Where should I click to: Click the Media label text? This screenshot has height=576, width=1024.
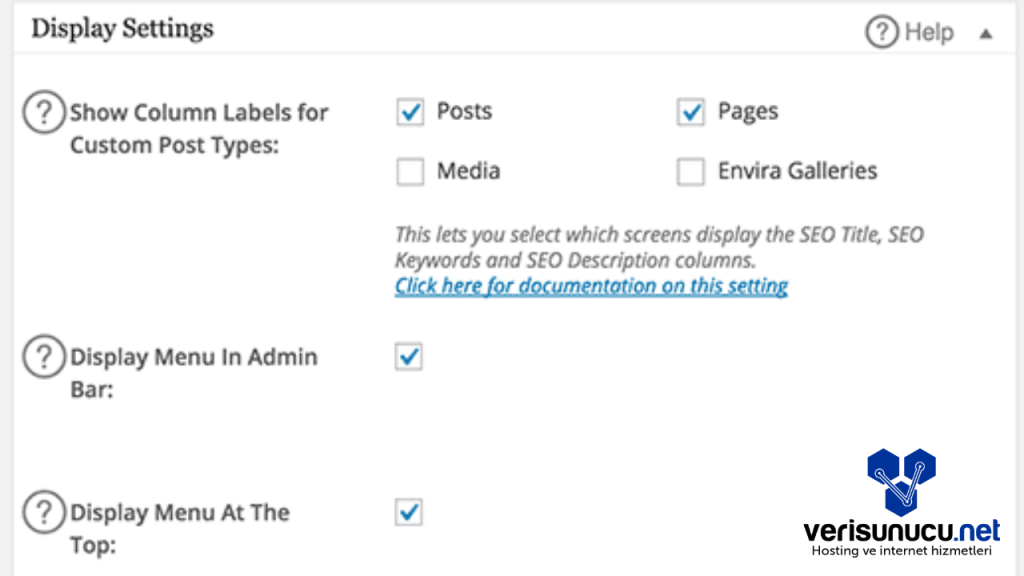(468, 171)
